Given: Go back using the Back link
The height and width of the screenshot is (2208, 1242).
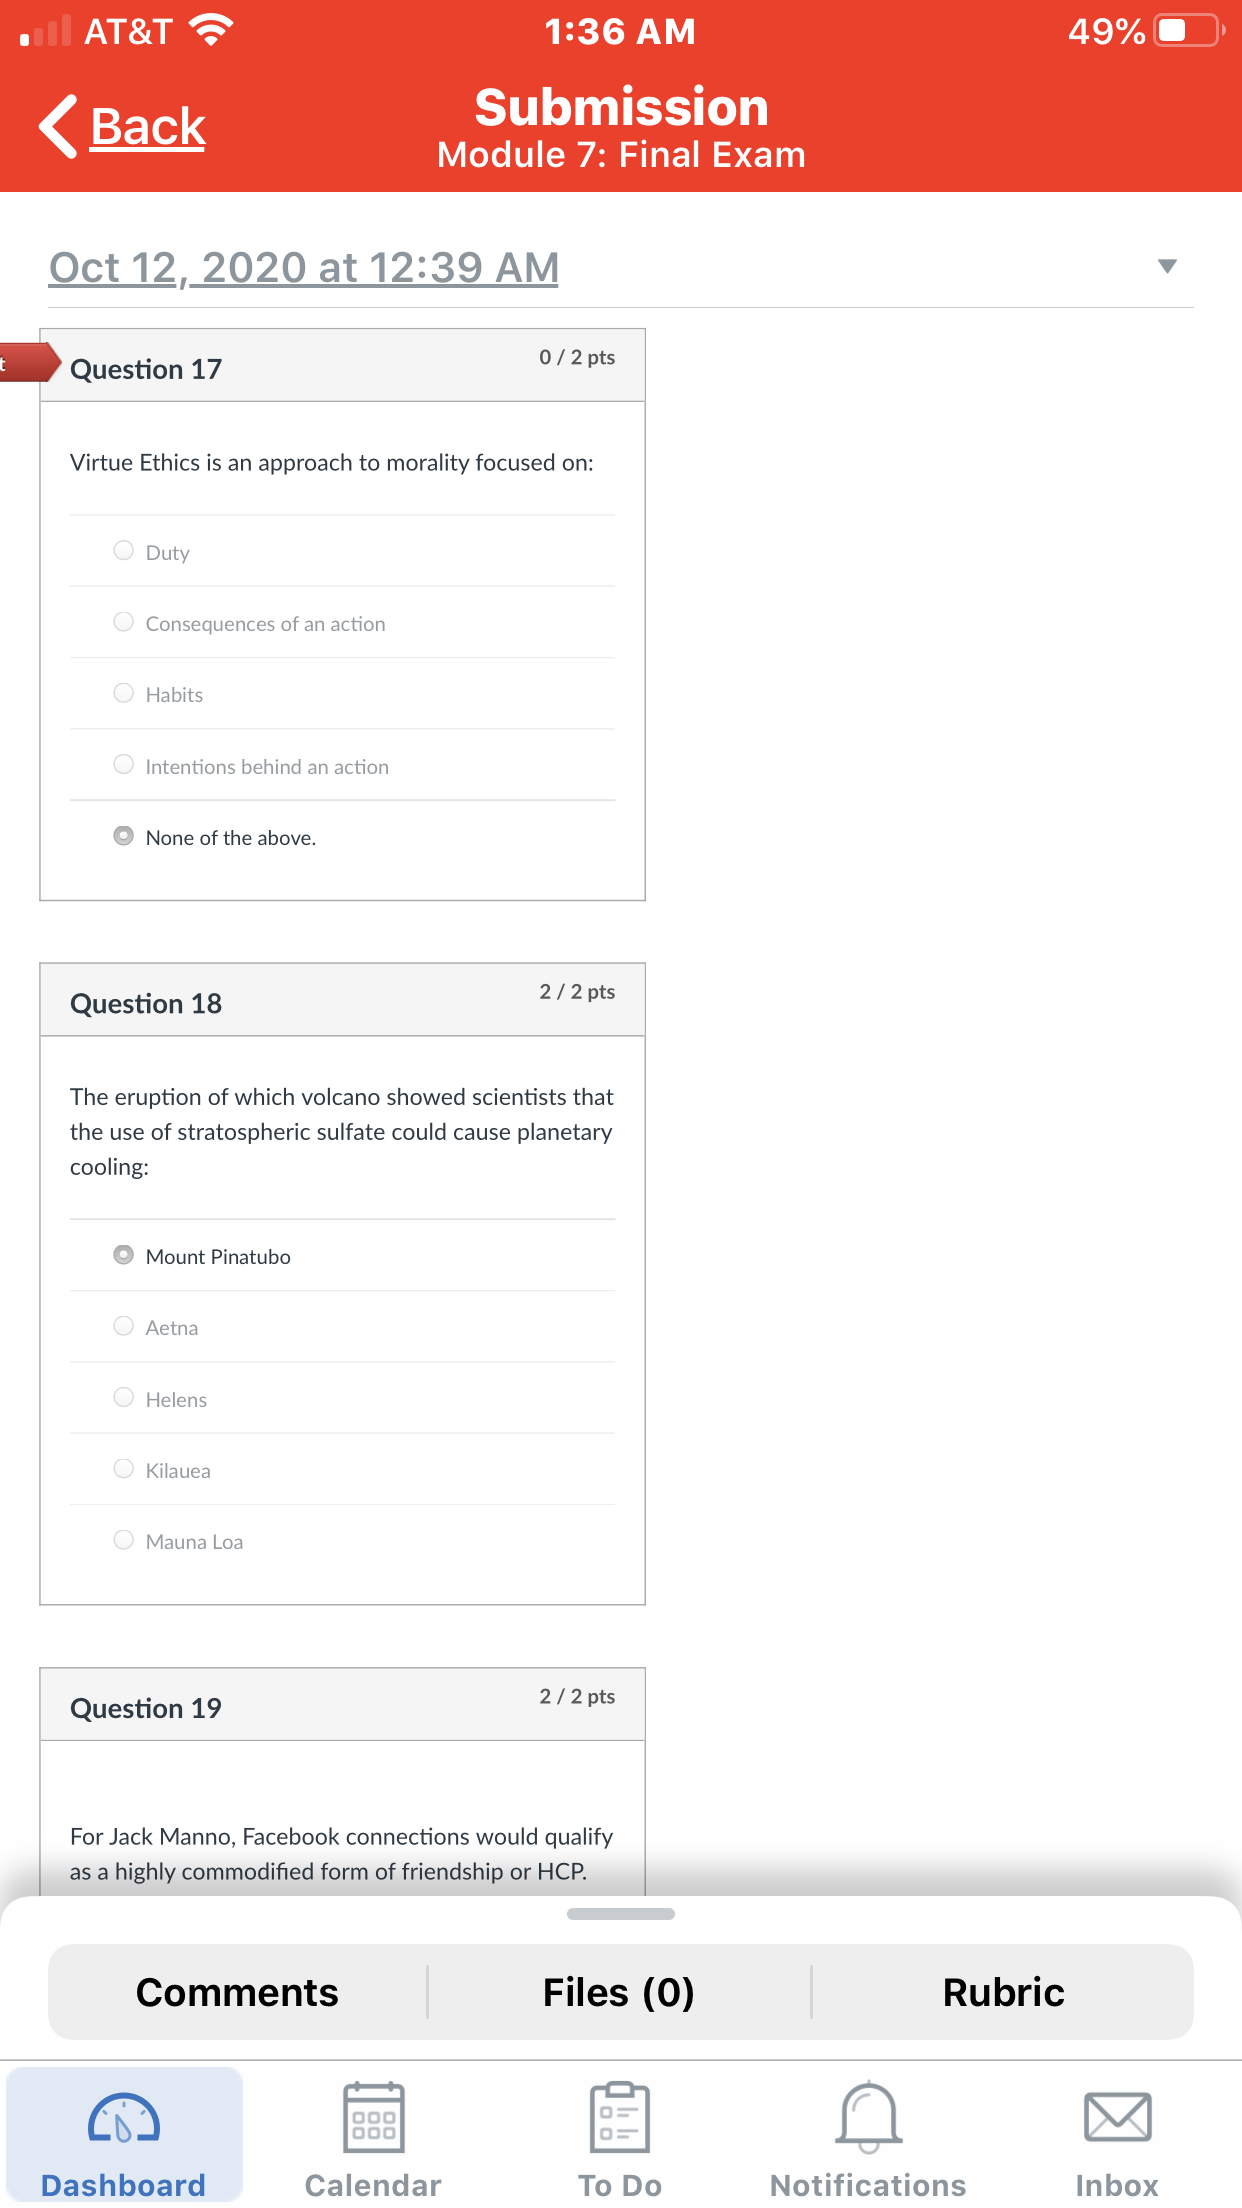Looking at the screenshot, I should (148, 128).
